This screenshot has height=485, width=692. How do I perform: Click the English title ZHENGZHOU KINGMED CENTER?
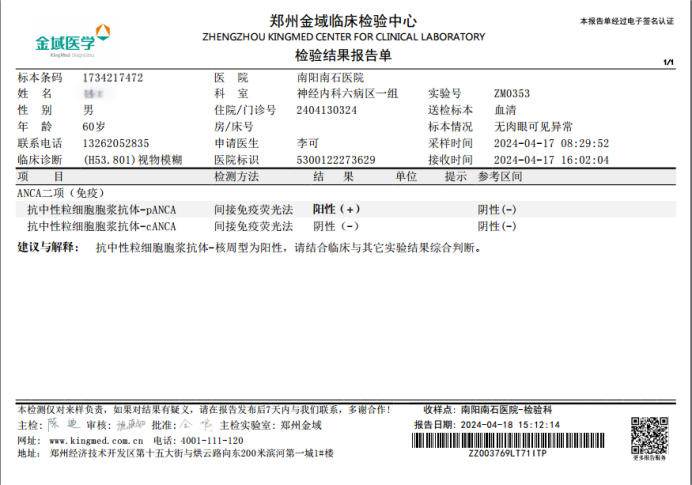coord(343,37)
